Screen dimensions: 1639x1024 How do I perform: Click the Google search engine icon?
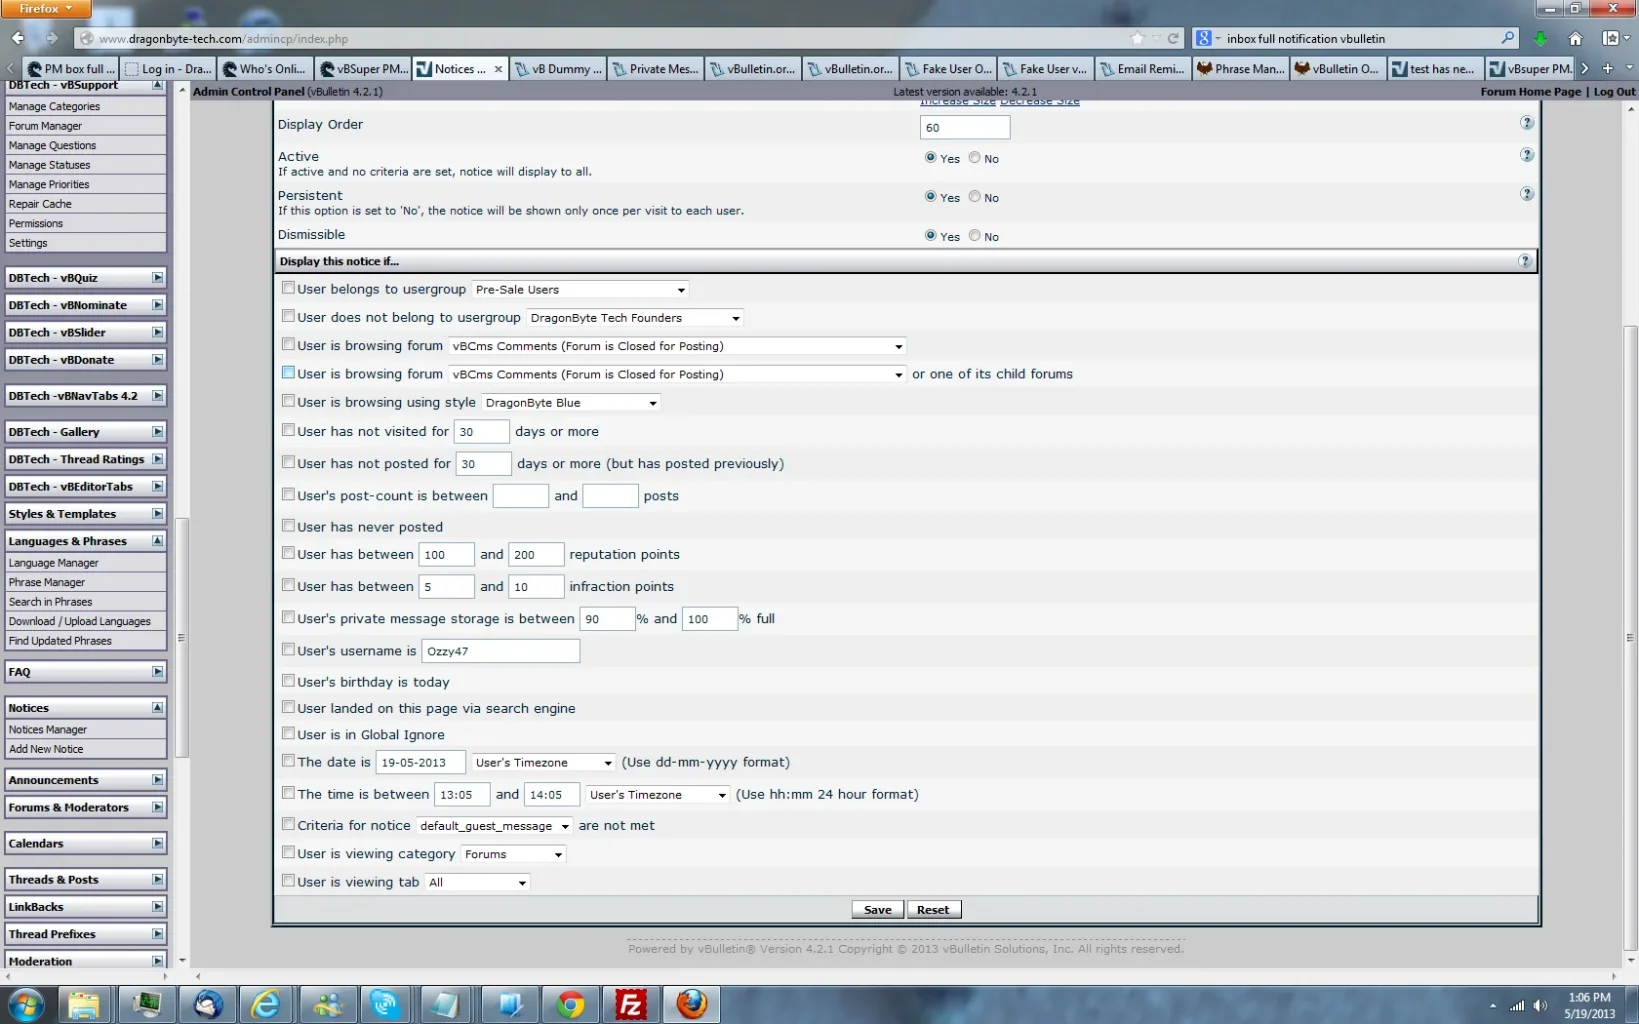point(1204,38)
